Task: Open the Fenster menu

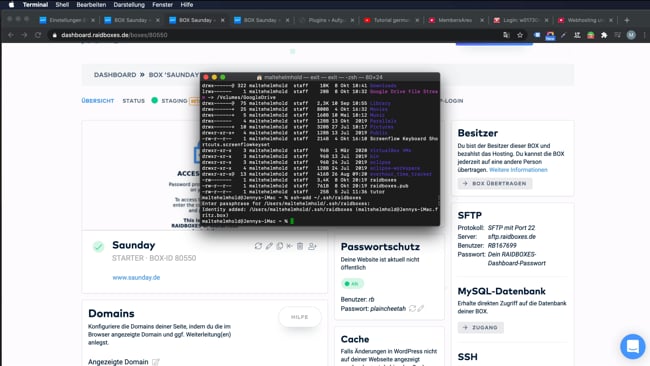Action: click(x=162, y=5)
